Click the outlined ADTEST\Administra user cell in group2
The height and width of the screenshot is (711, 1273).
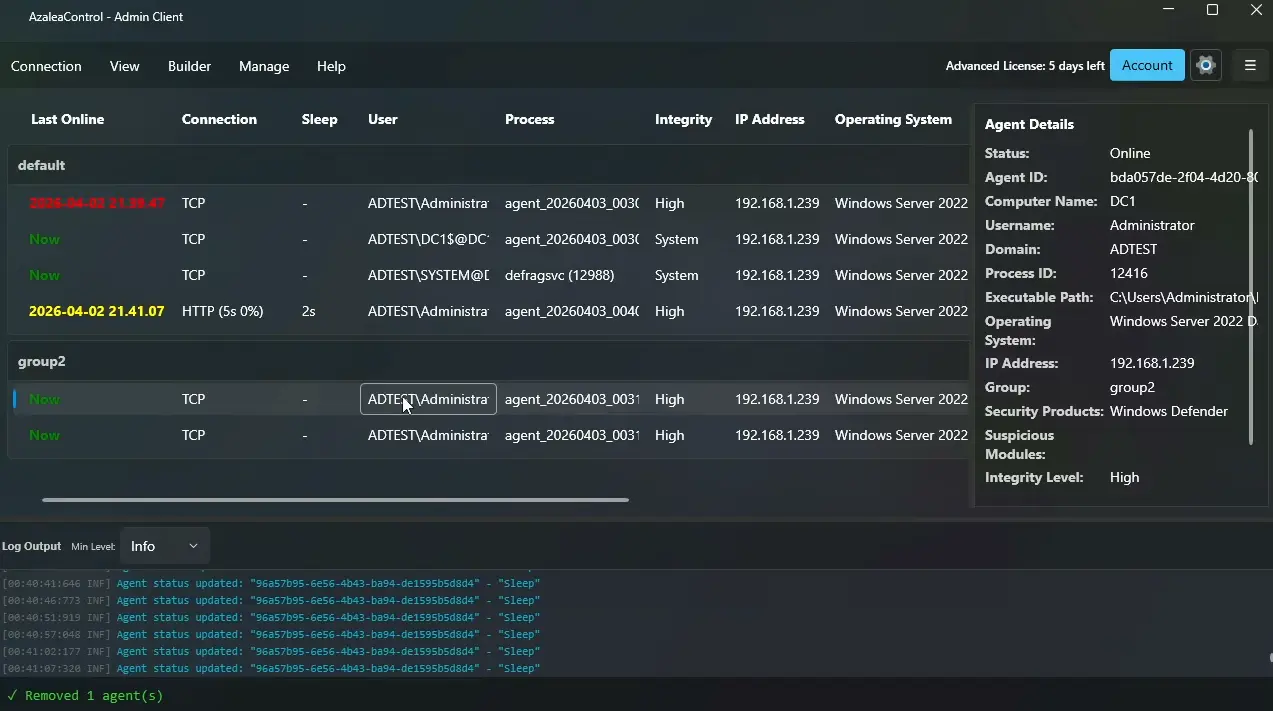[428, 399]
